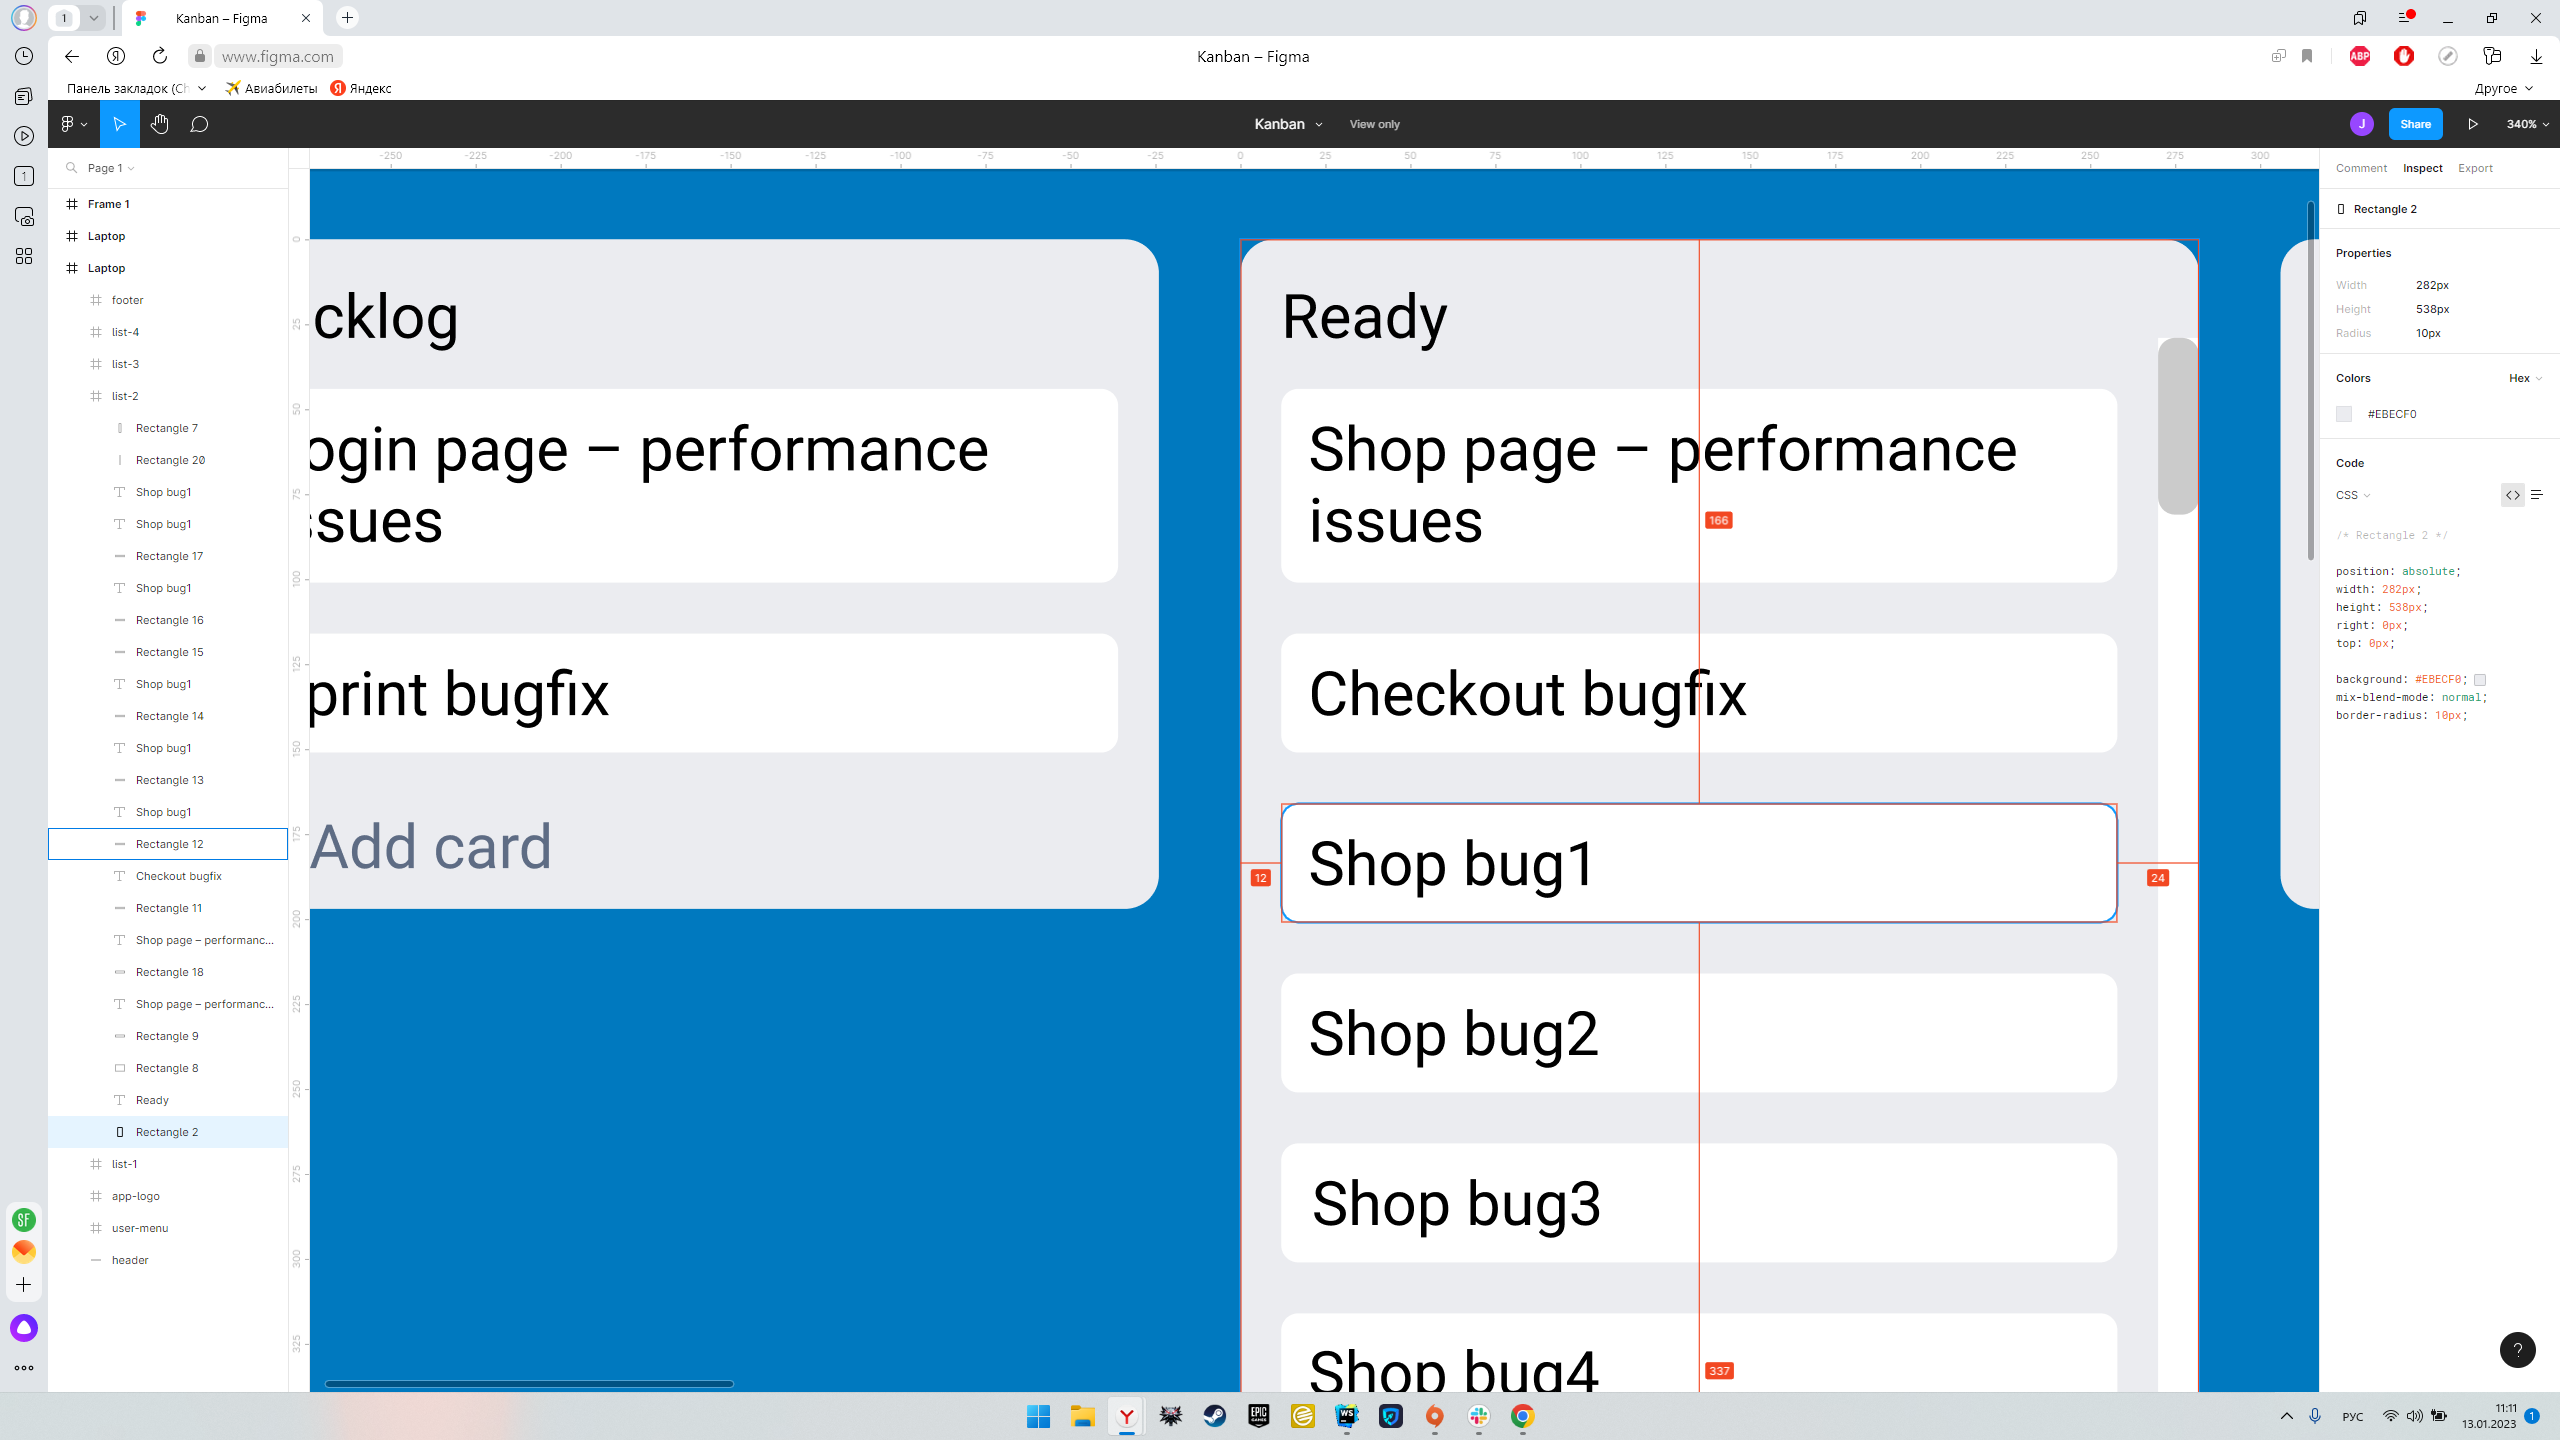Select the list-4 layer
The image size is (2560, 1440).
[168, 332]
